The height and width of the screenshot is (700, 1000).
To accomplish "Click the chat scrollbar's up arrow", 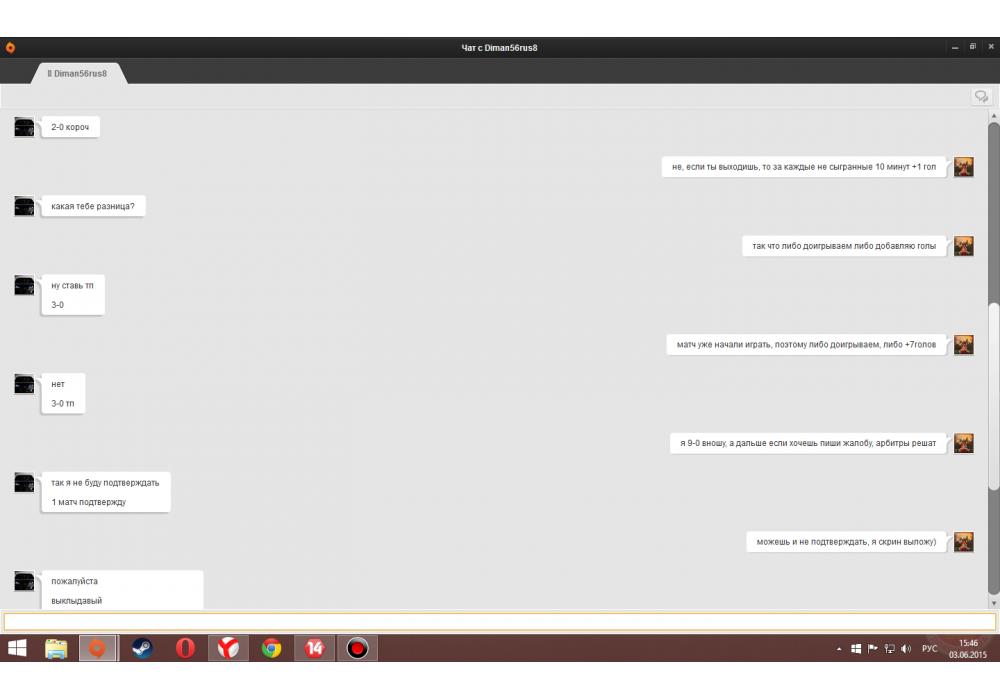I will (x=993, y=115).
